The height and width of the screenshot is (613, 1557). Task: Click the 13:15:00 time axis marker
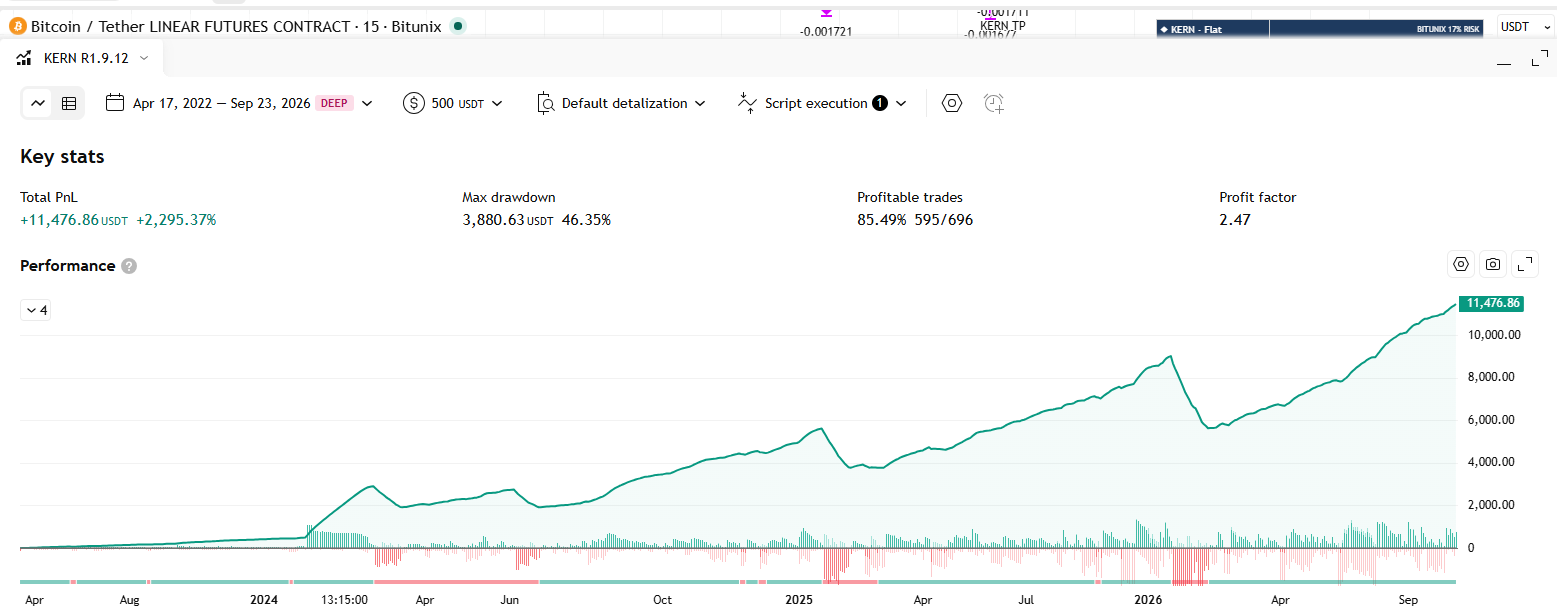tap(346, 600)
